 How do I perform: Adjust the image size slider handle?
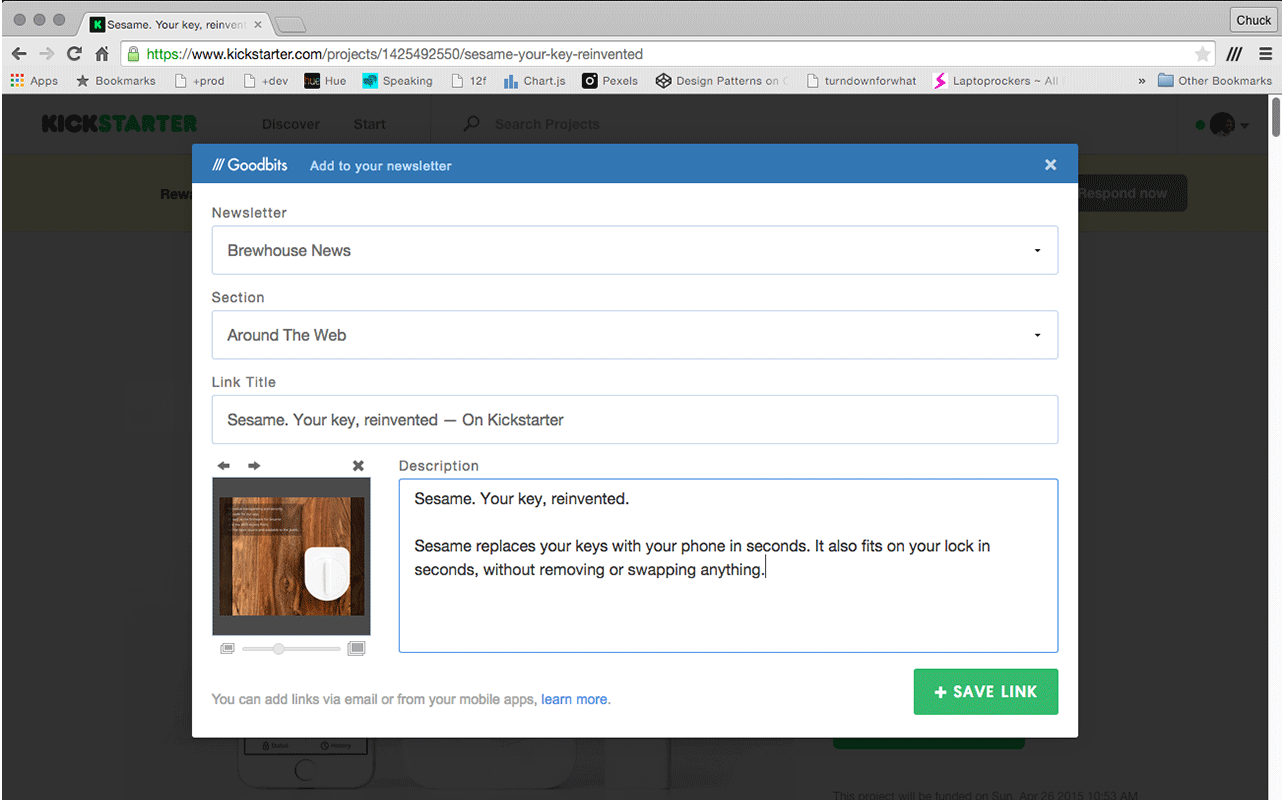pyautogui.click(x=279, y=649)
